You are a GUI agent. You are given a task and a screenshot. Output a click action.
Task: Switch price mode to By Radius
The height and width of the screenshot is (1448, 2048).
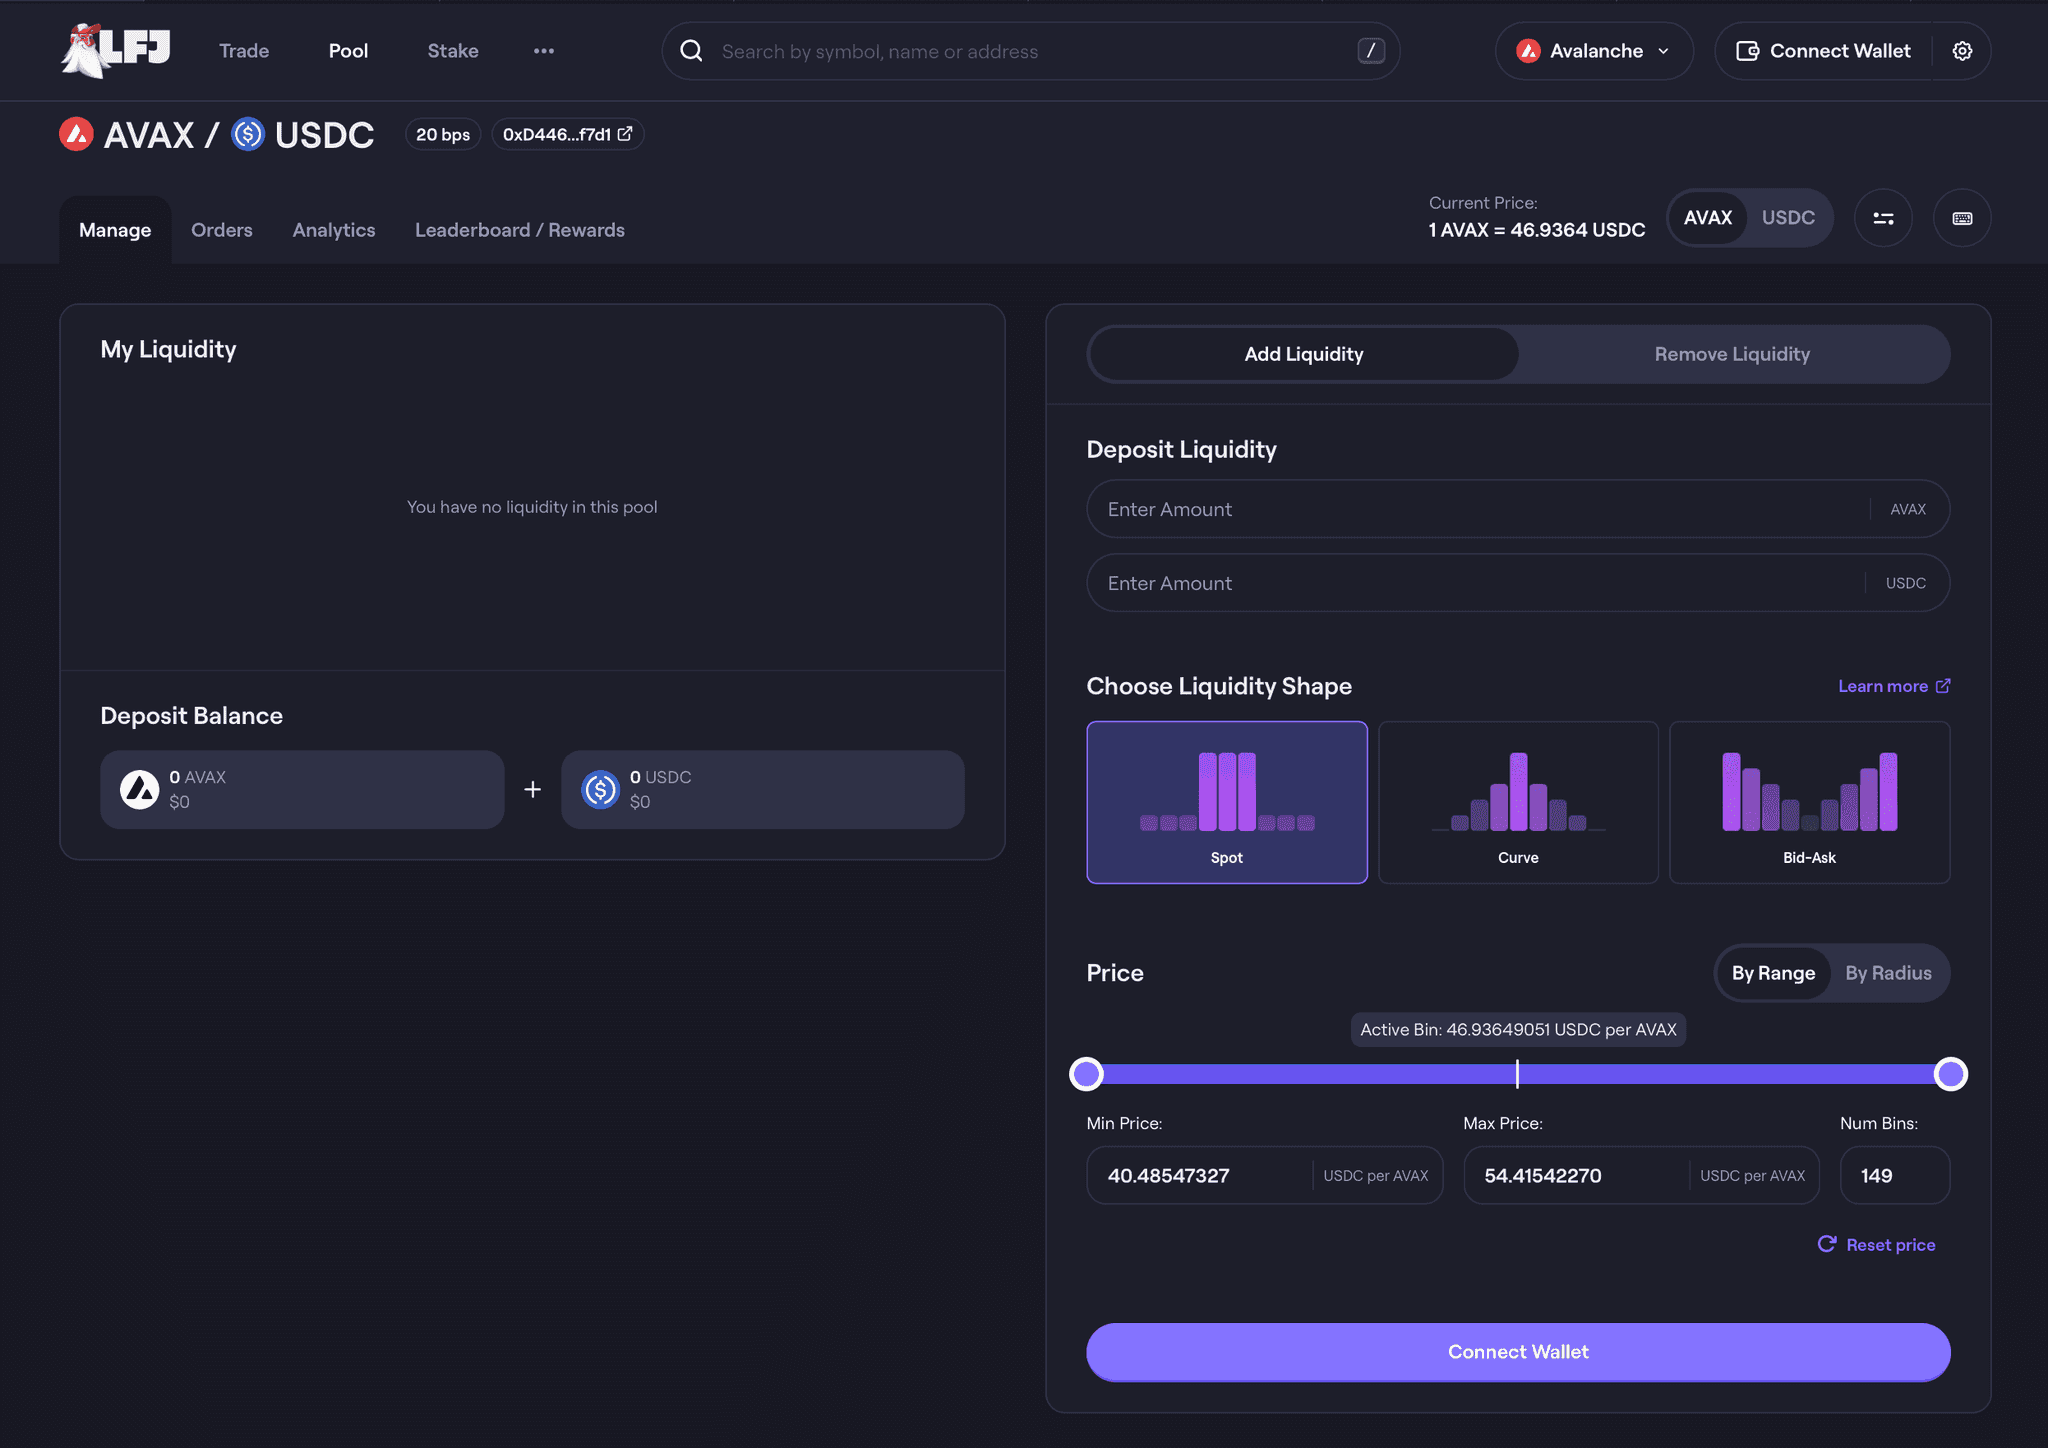coord(1887,973)
